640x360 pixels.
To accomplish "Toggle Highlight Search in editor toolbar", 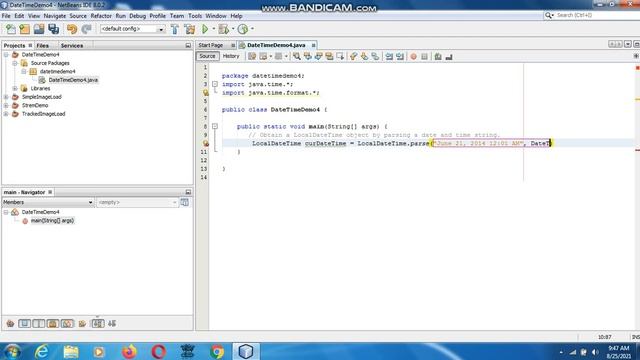I will click(x=329, y=57).
